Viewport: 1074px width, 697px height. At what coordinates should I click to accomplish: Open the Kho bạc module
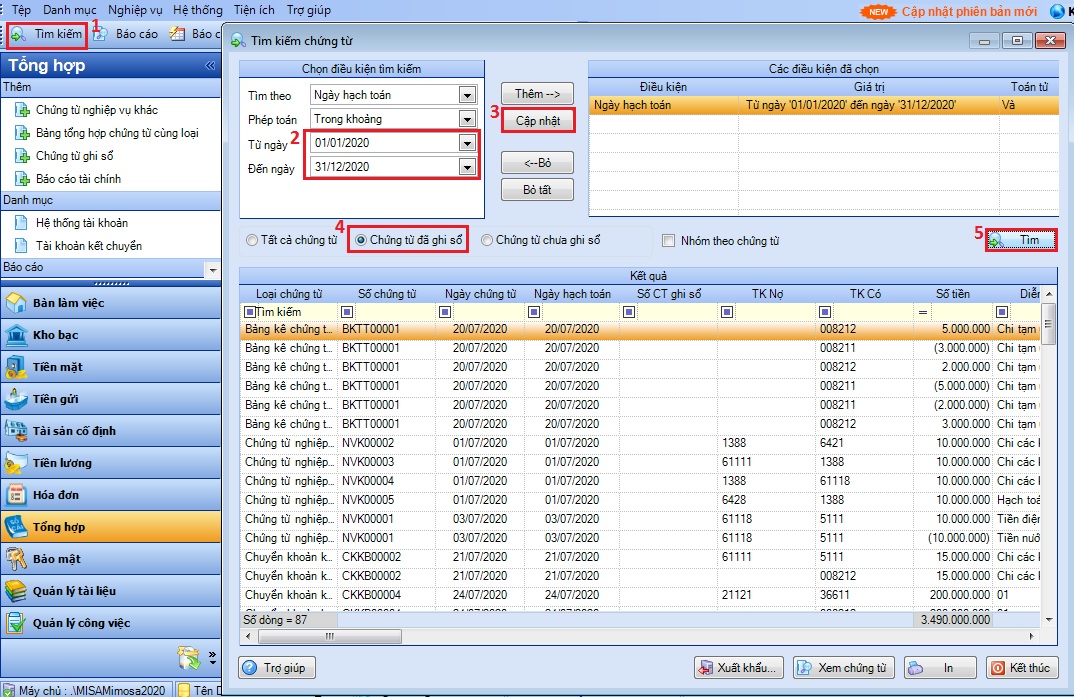[56, 335]
